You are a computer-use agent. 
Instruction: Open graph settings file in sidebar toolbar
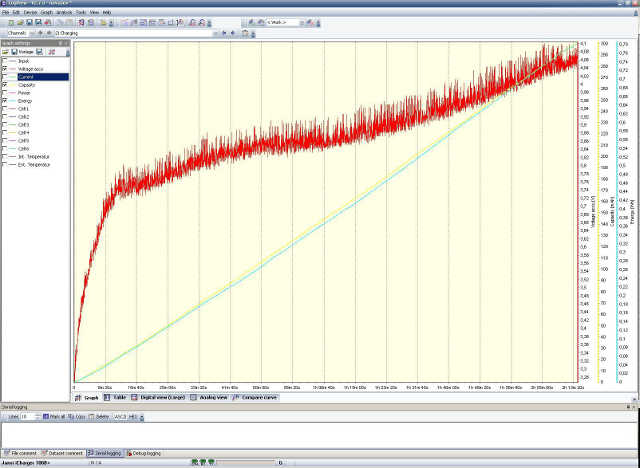click(5, 52)
